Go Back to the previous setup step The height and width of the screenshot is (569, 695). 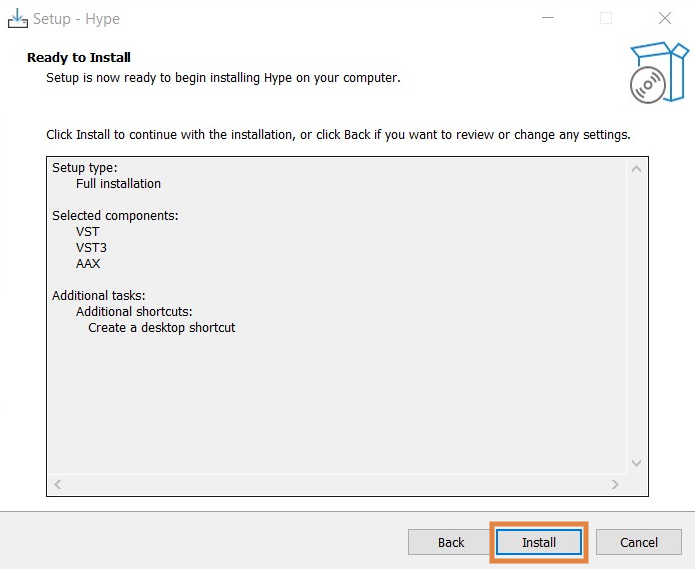451,542
